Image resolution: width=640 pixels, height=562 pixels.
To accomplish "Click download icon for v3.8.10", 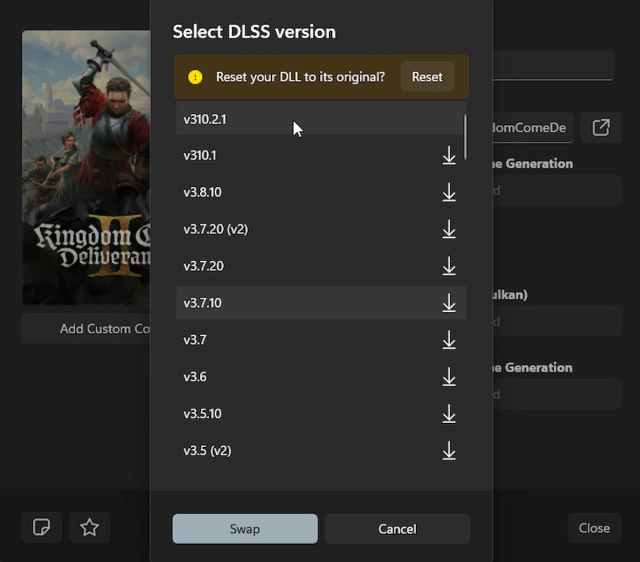I will click(449, 192).
